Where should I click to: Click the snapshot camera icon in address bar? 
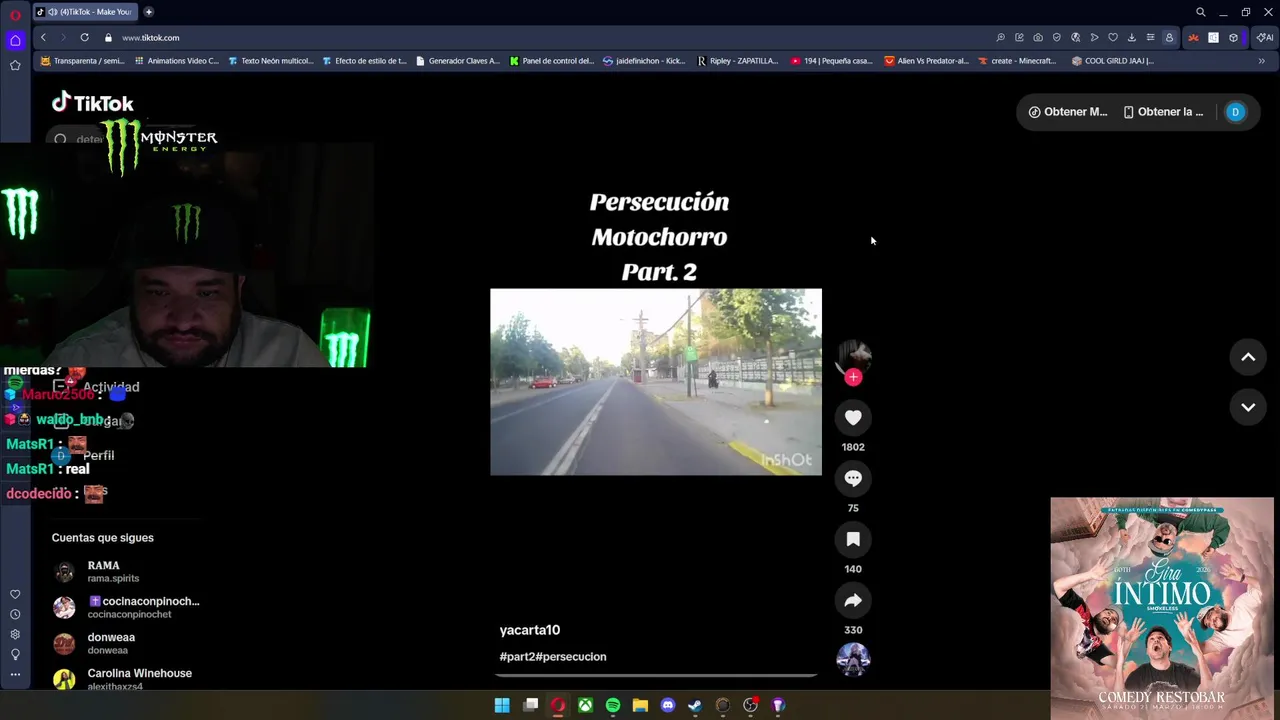pyautogui.click(x=1038, y=38)
